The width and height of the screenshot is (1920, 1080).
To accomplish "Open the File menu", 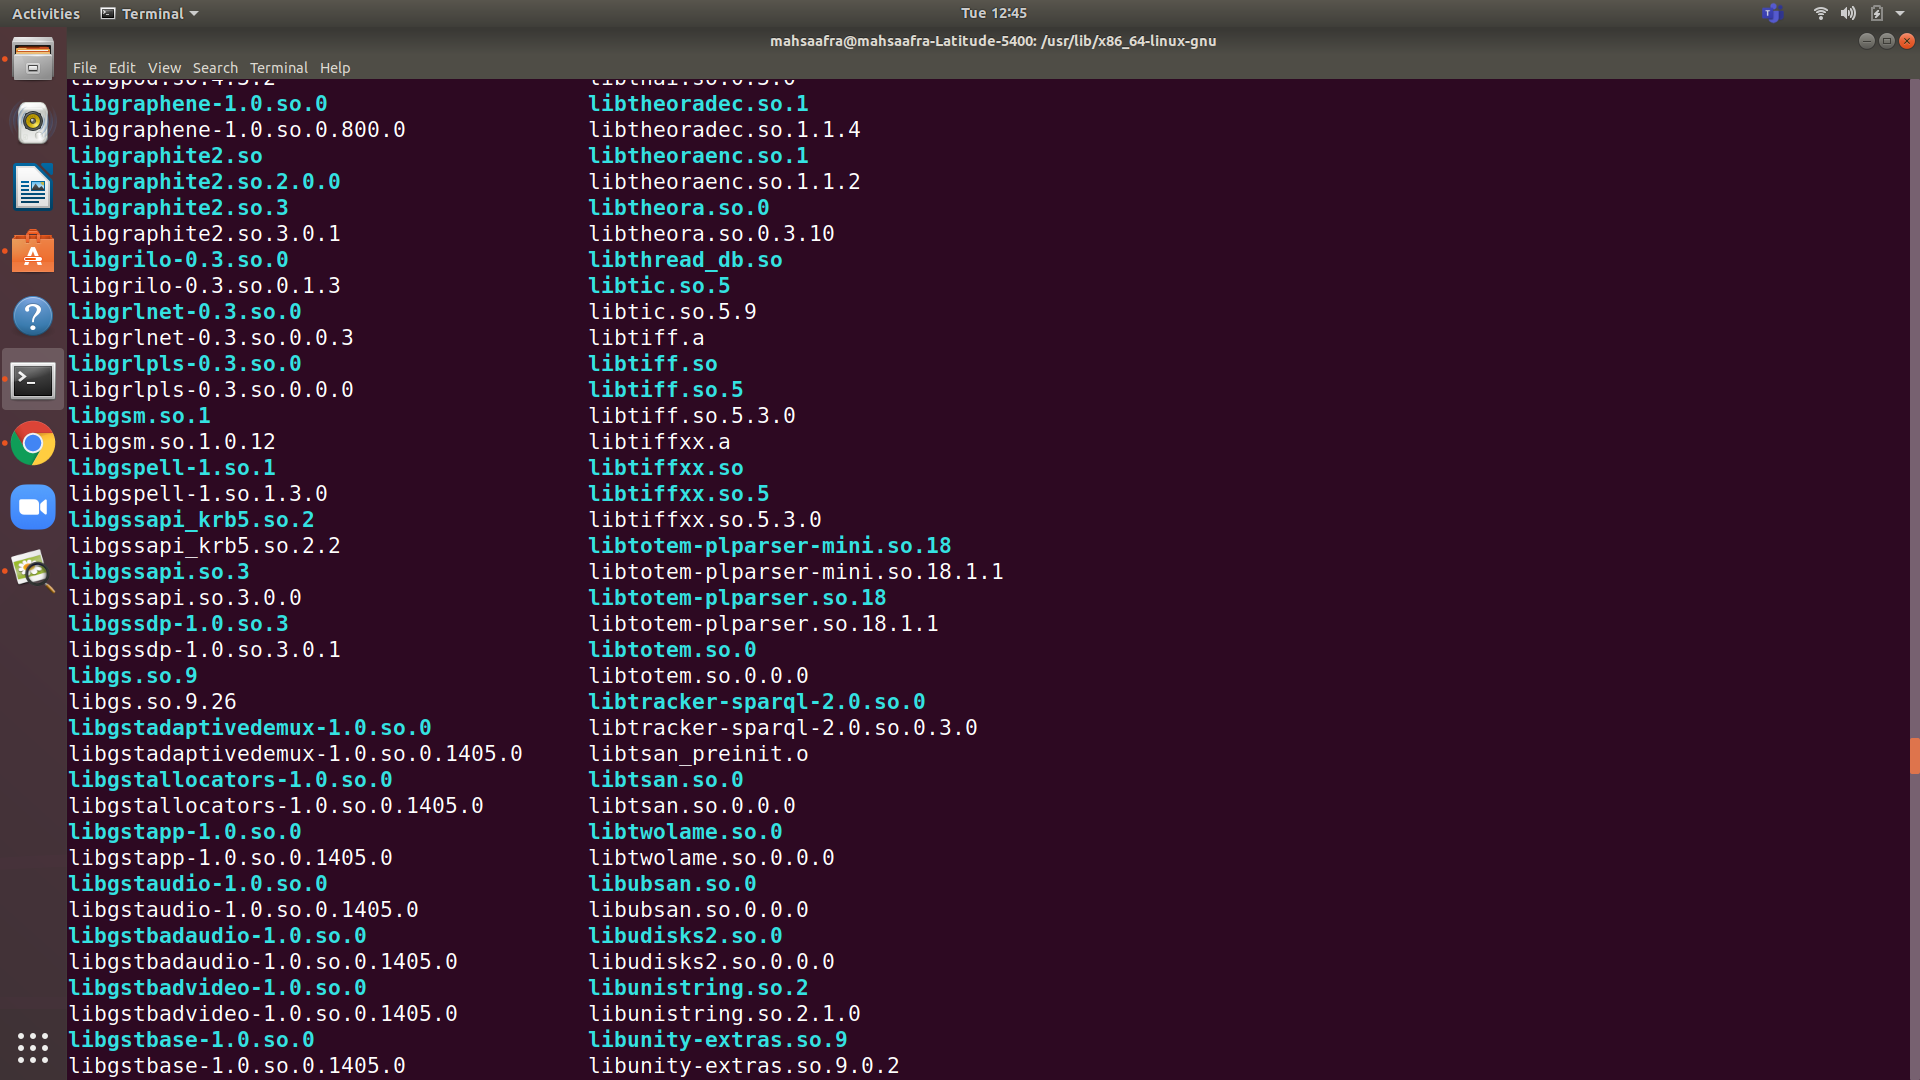I will (x=84, y=68).
